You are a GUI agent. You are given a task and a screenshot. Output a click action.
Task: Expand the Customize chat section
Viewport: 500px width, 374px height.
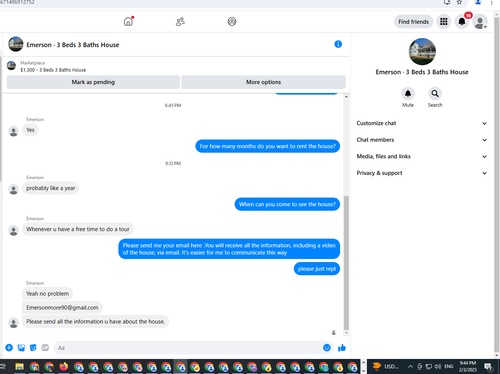click(x=422, y=123)
